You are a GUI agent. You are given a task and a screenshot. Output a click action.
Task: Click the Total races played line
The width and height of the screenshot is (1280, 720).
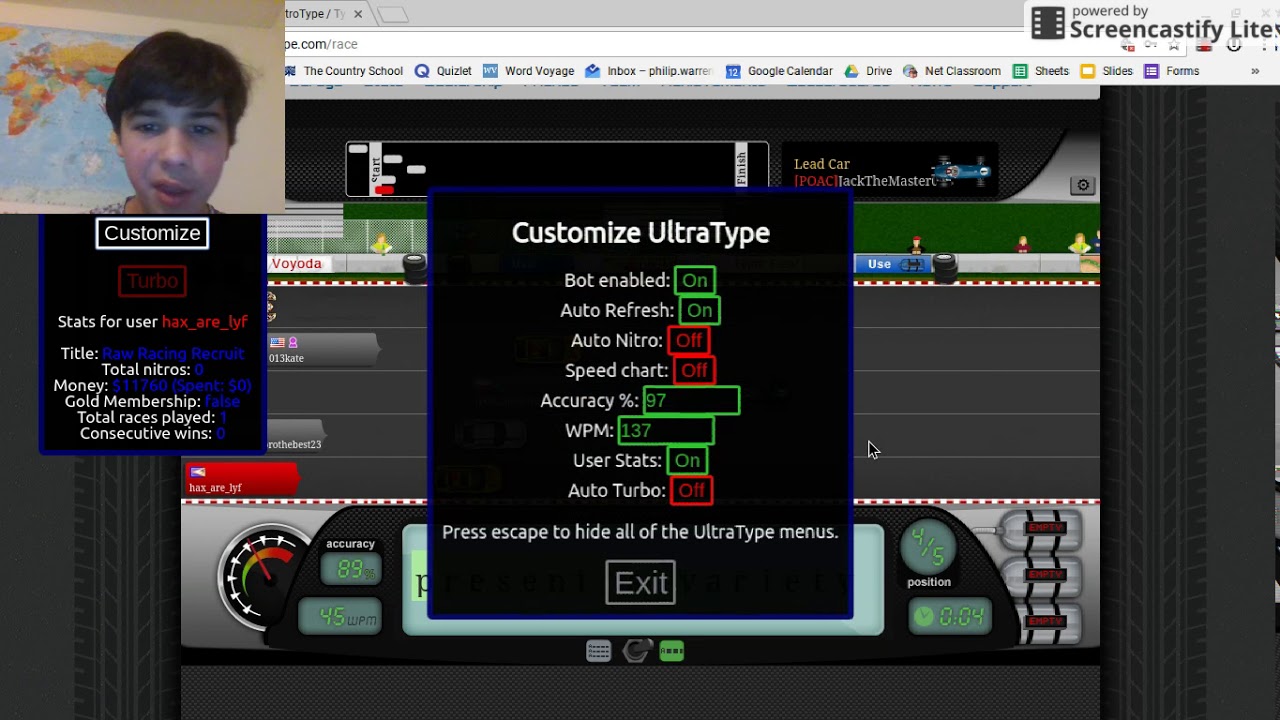coord(152,418)
